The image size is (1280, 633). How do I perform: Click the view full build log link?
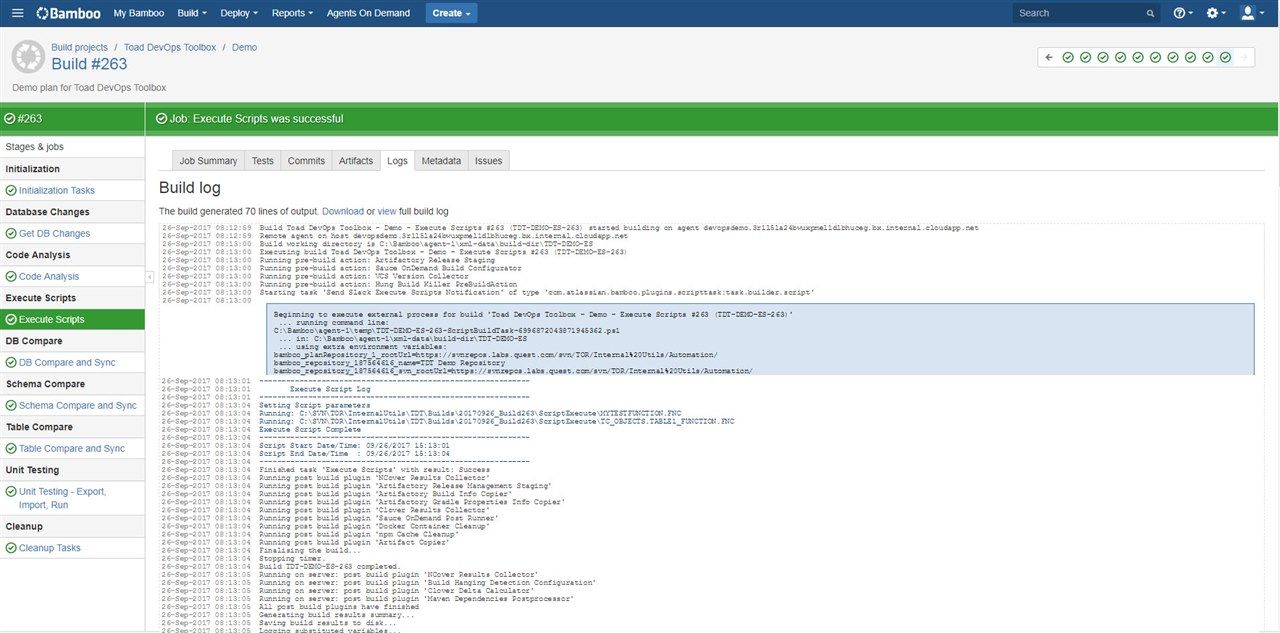point(387,211)
